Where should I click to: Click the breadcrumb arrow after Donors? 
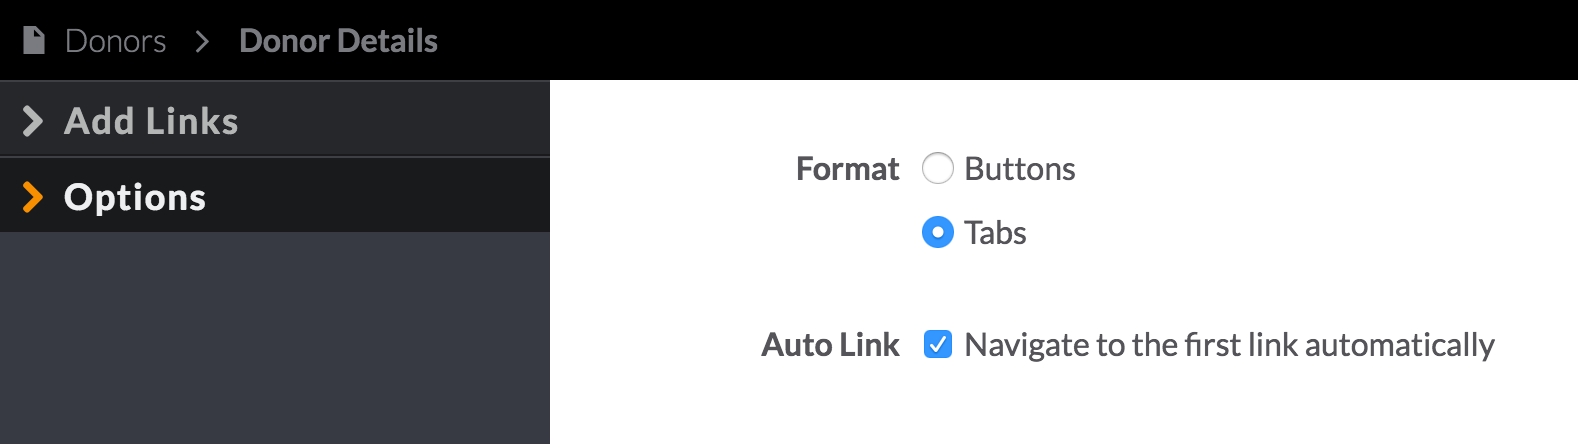tap(203, 41)
